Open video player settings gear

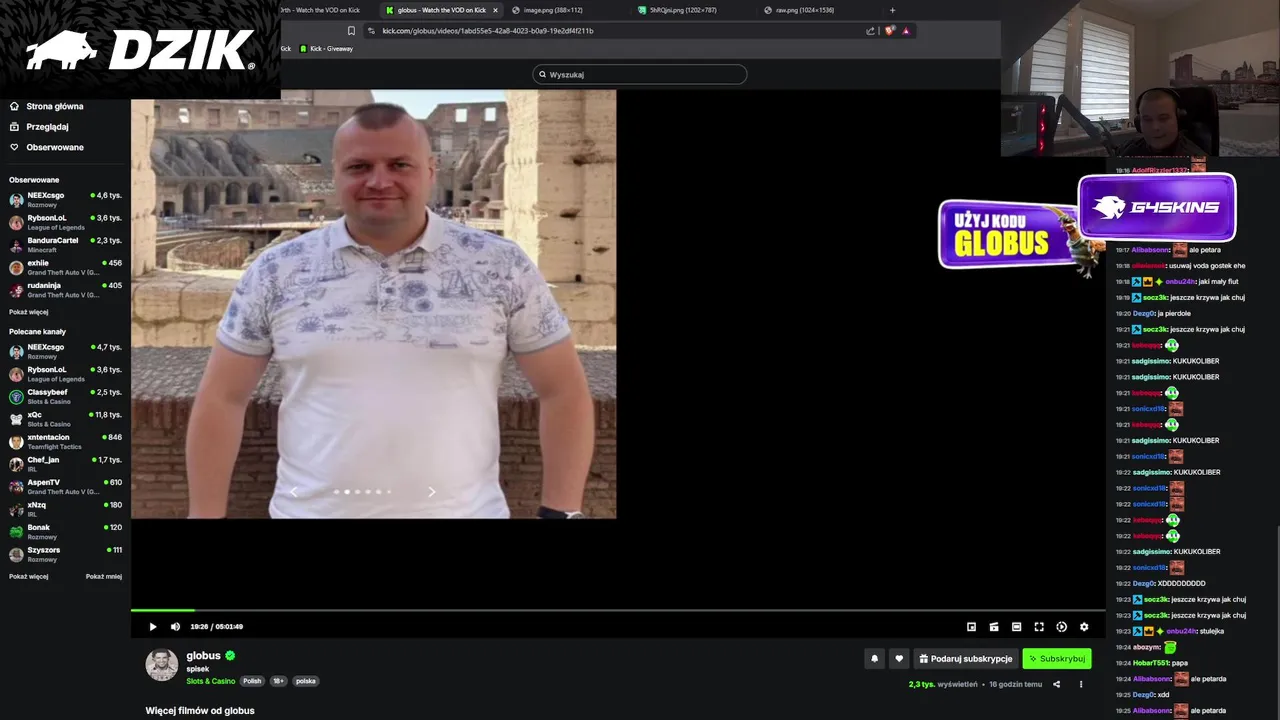pyautogui.click(x=1084, y=627)
